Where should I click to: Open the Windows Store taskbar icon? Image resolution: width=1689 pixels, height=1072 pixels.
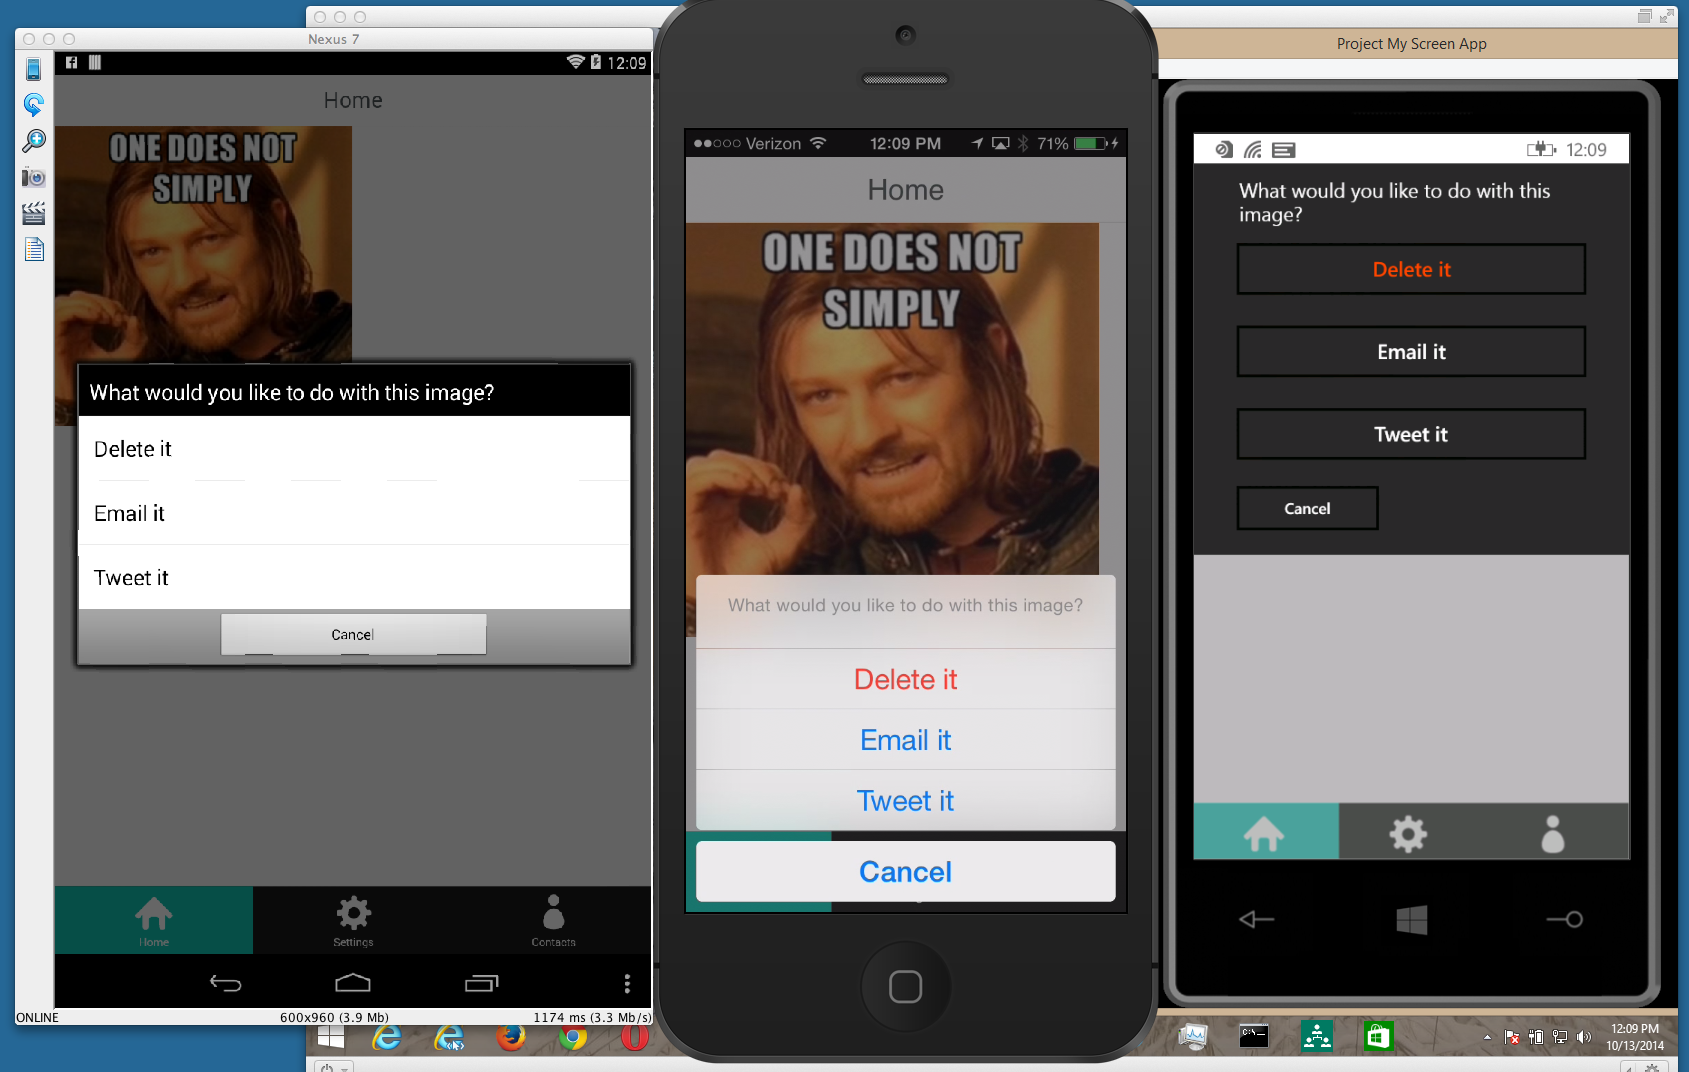click(x=1378, y=1036)
